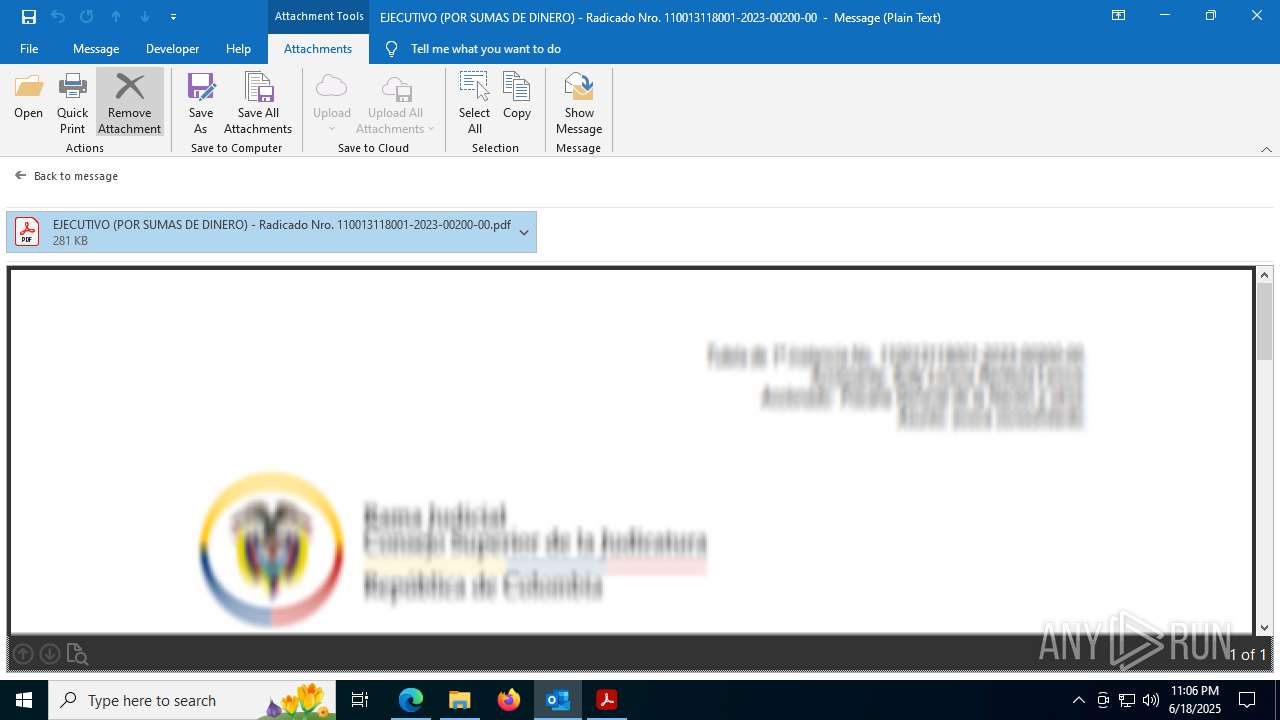
Task: Switch to the Message tab
Action: tap(96, 49)
